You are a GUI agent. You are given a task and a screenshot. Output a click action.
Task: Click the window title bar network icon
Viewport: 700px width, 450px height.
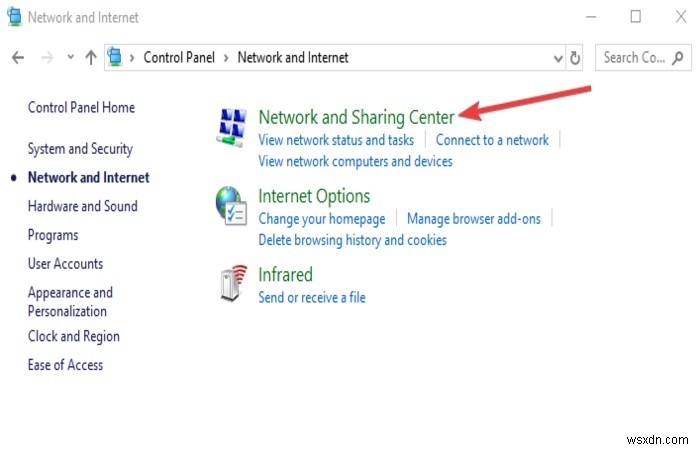14,17
